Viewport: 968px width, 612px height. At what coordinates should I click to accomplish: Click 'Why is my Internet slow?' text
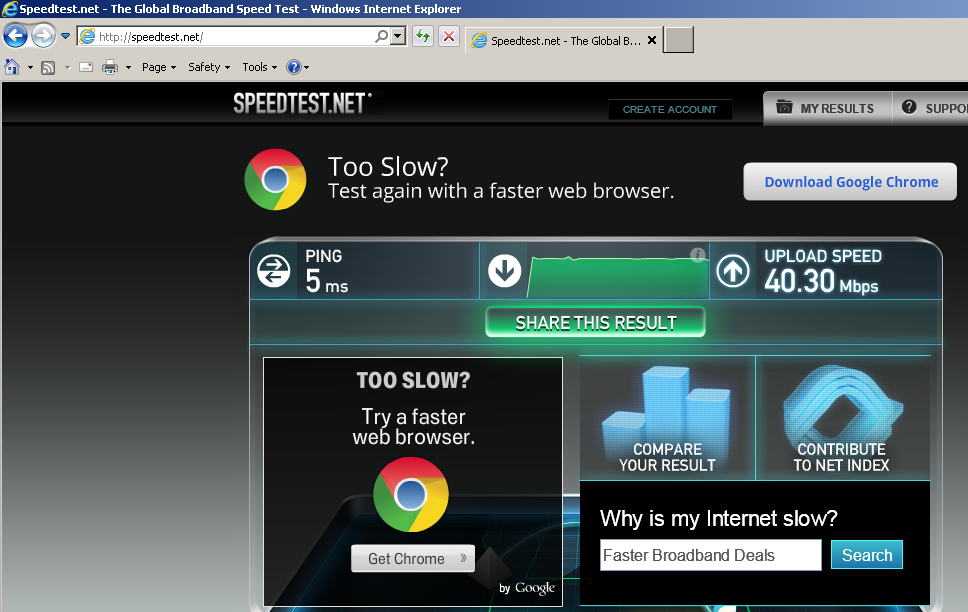(719, 518)
